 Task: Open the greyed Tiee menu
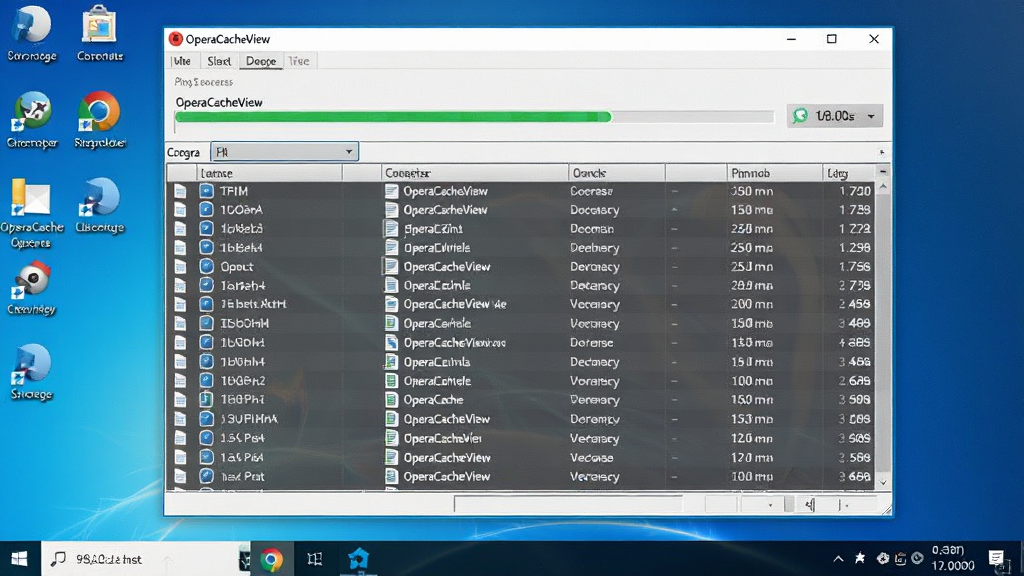[299, 61]
